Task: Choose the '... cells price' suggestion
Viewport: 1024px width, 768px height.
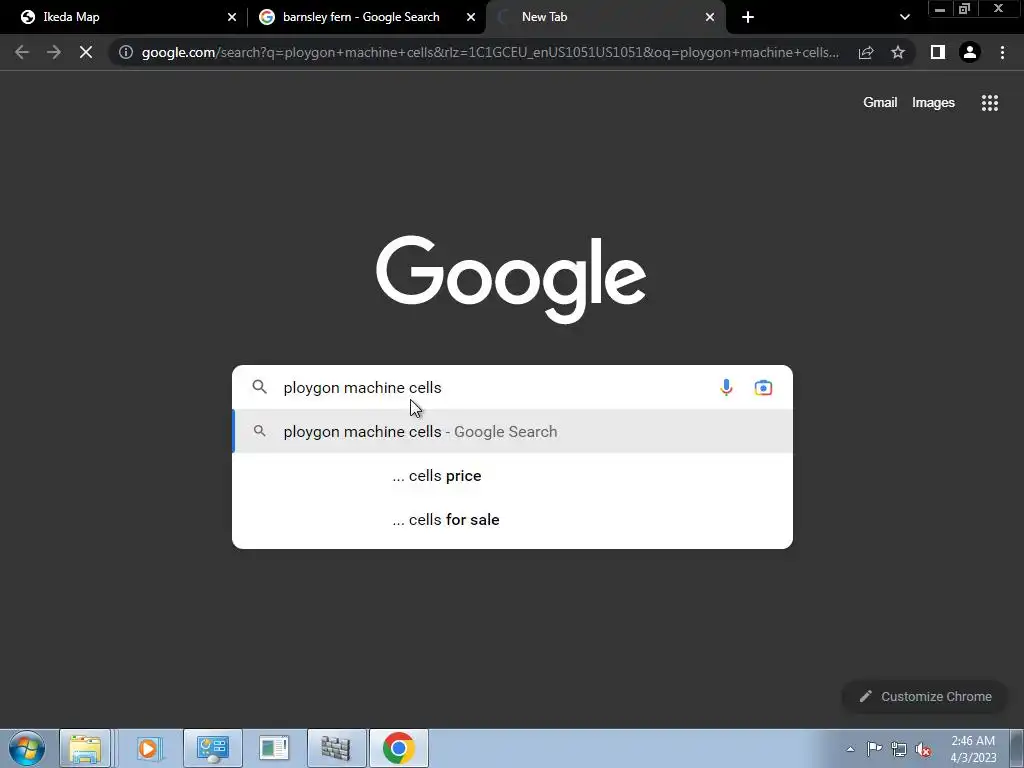Action: pos(513,475)
